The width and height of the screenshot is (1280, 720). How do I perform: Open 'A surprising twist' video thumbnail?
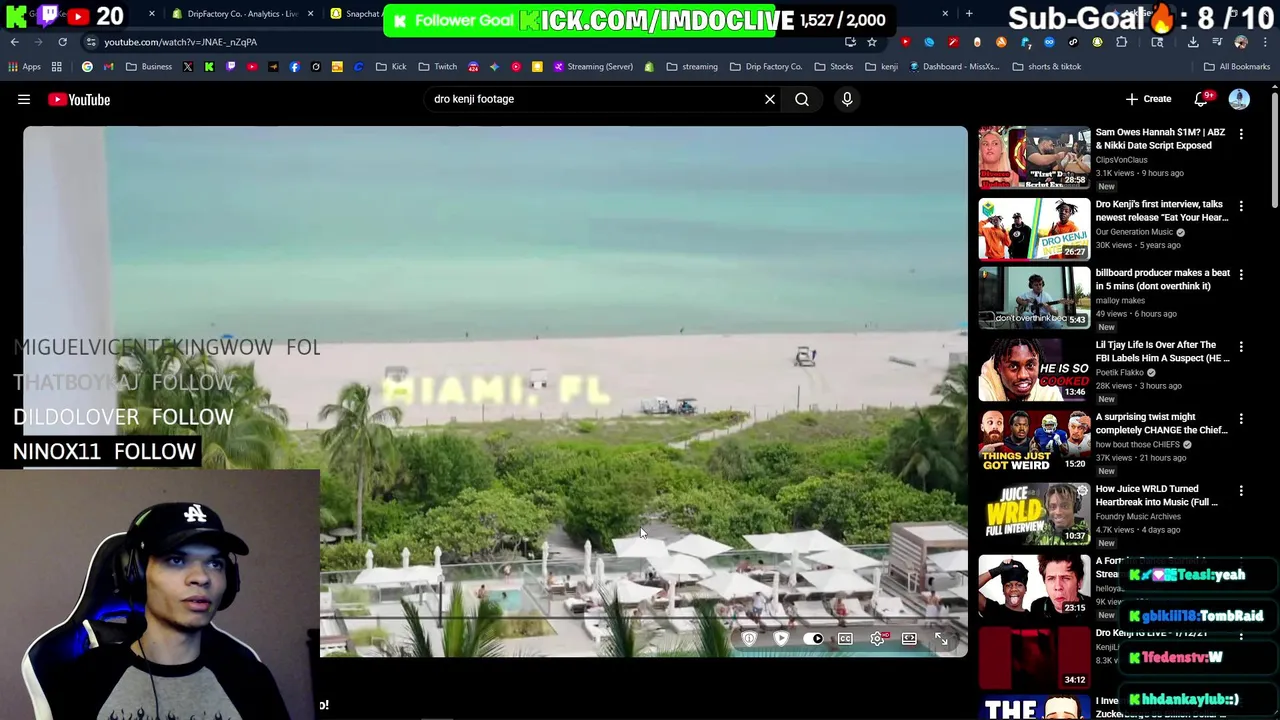(1034, 442)
